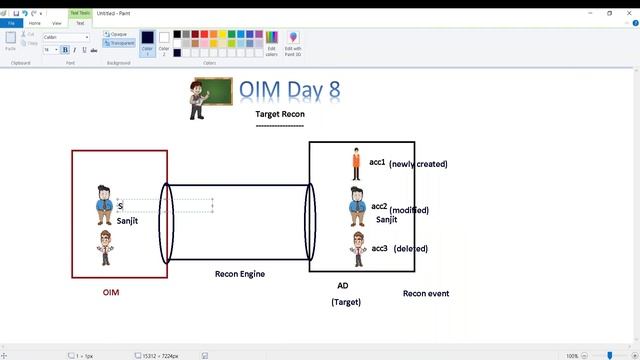Adjust the zoom slider handle
The height and width of the screenshot is (360, 640).
pyautogui.click(x=609, y=356)
